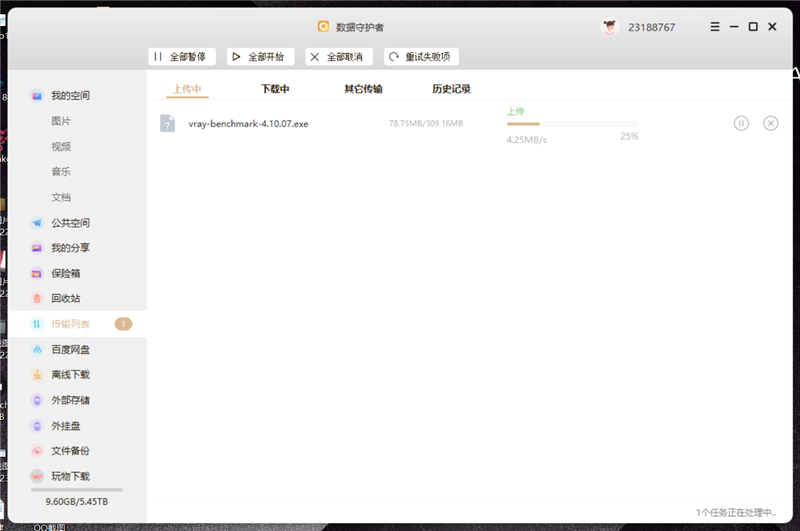Switch to the 下载中 tab
Viewport: 800px width, 531px height.
(x=275, y=89)
